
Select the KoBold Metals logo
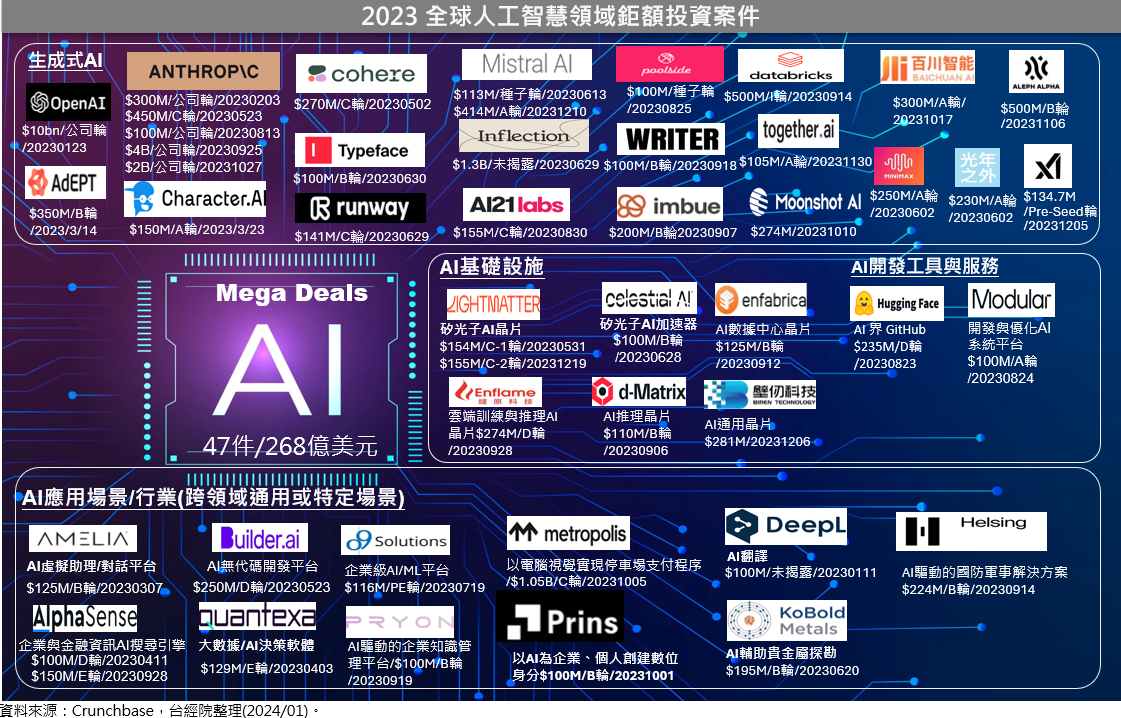coord(786,621)
